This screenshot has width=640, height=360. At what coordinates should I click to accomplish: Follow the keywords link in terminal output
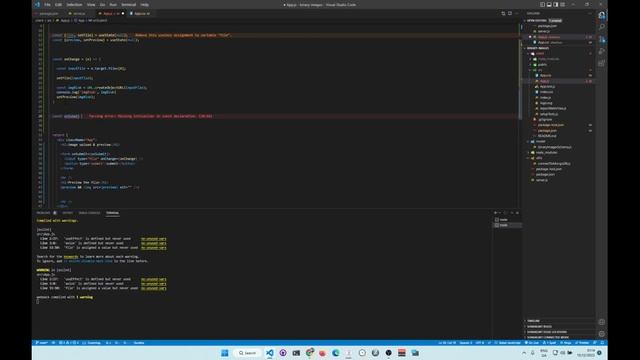pos(71,257)
